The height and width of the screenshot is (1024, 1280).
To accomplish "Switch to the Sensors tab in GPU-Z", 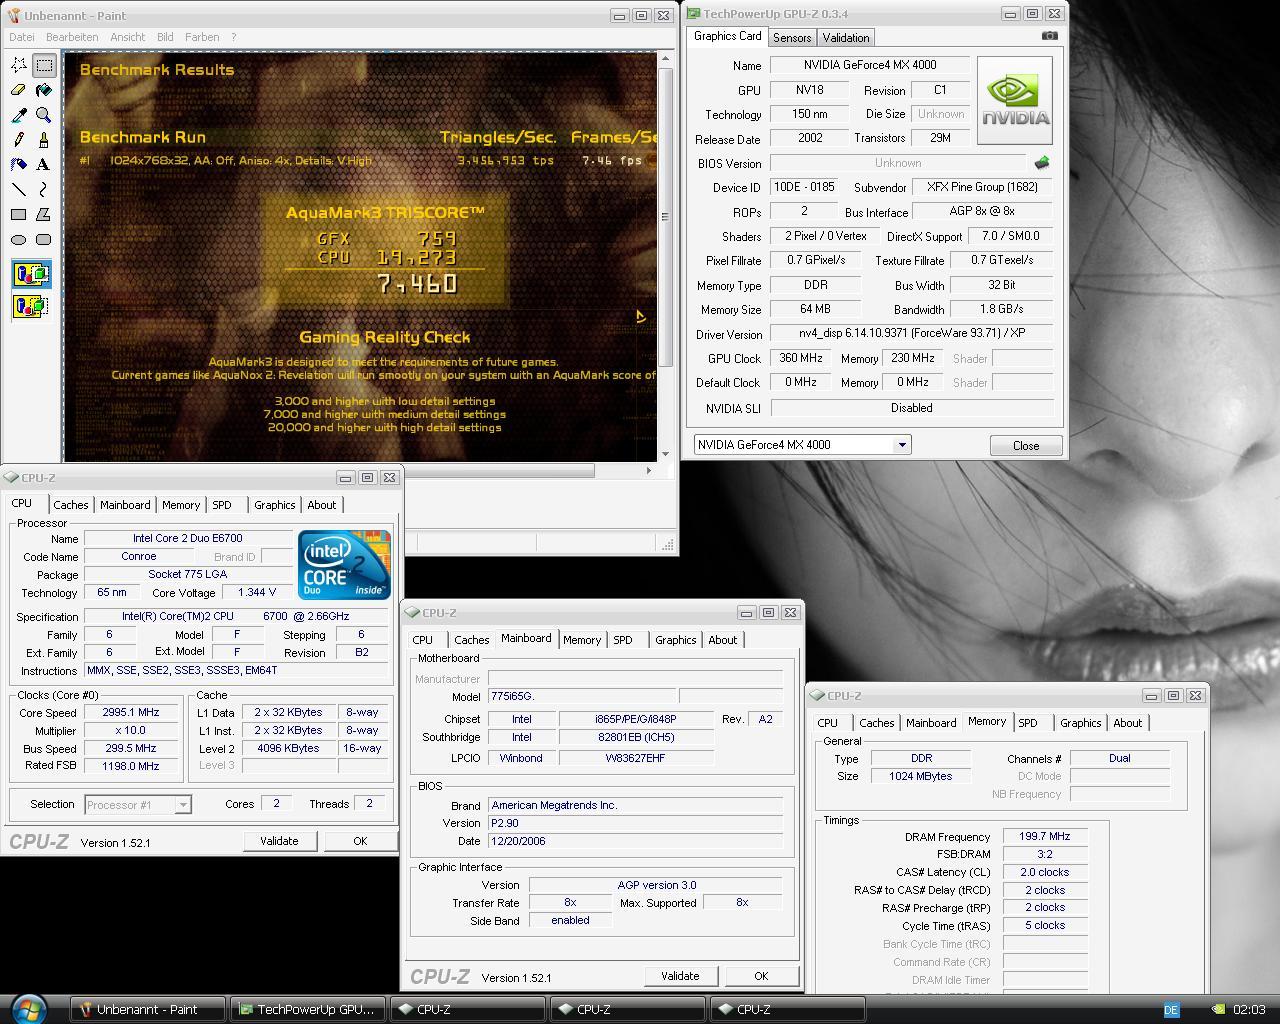I will click(792, 38).
